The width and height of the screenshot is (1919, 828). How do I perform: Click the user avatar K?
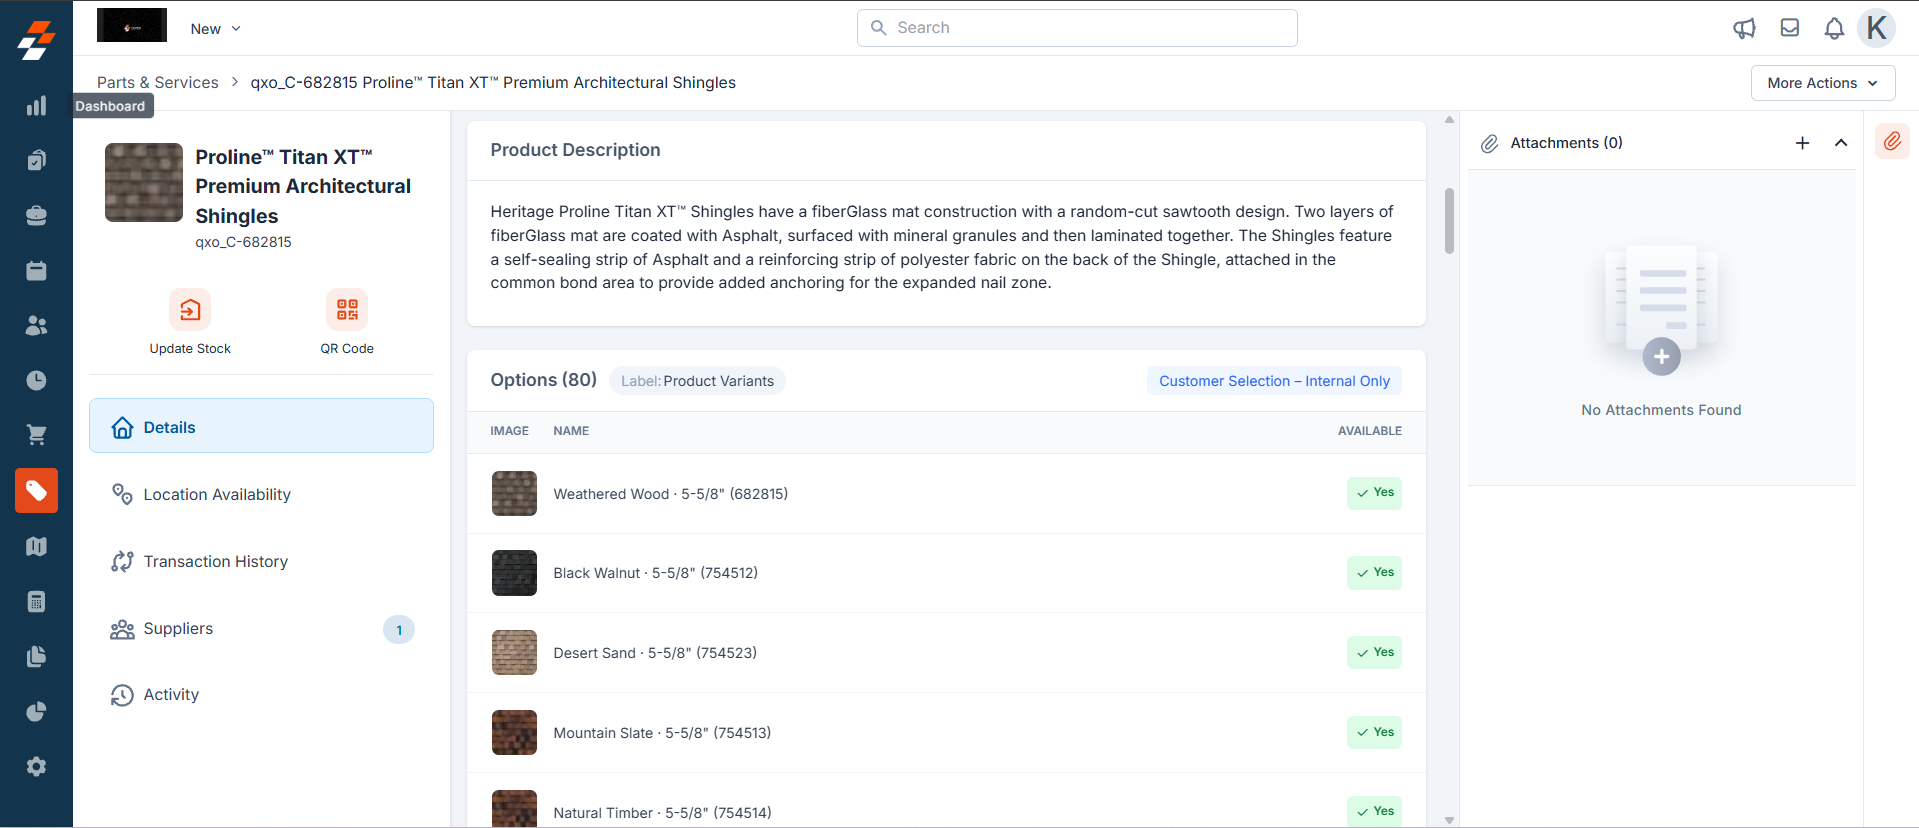1876,28
